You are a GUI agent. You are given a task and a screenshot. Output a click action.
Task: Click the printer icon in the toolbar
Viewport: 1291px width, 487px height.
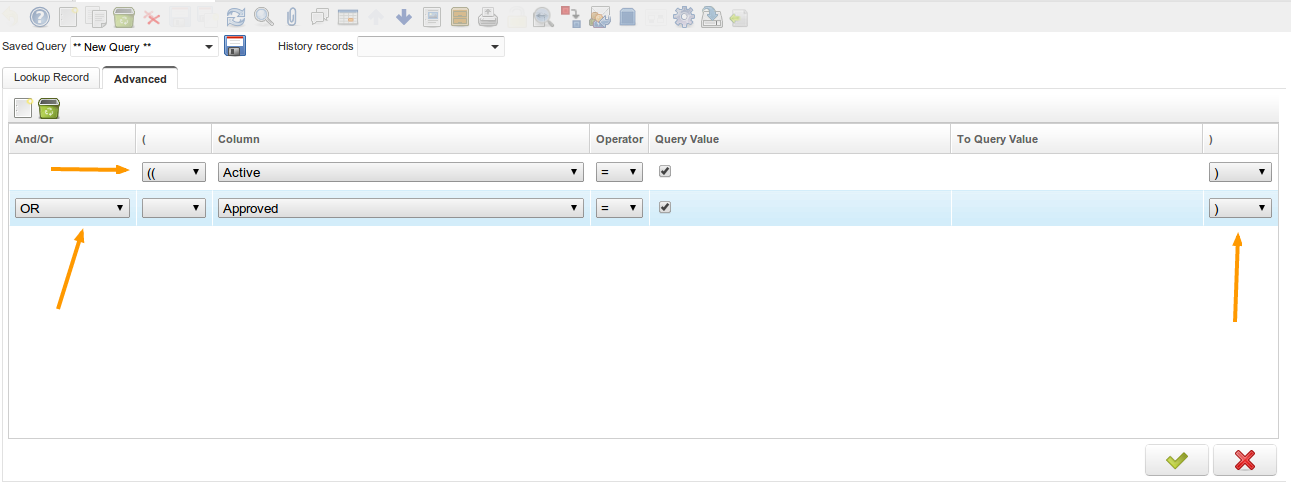click(488, 17)
